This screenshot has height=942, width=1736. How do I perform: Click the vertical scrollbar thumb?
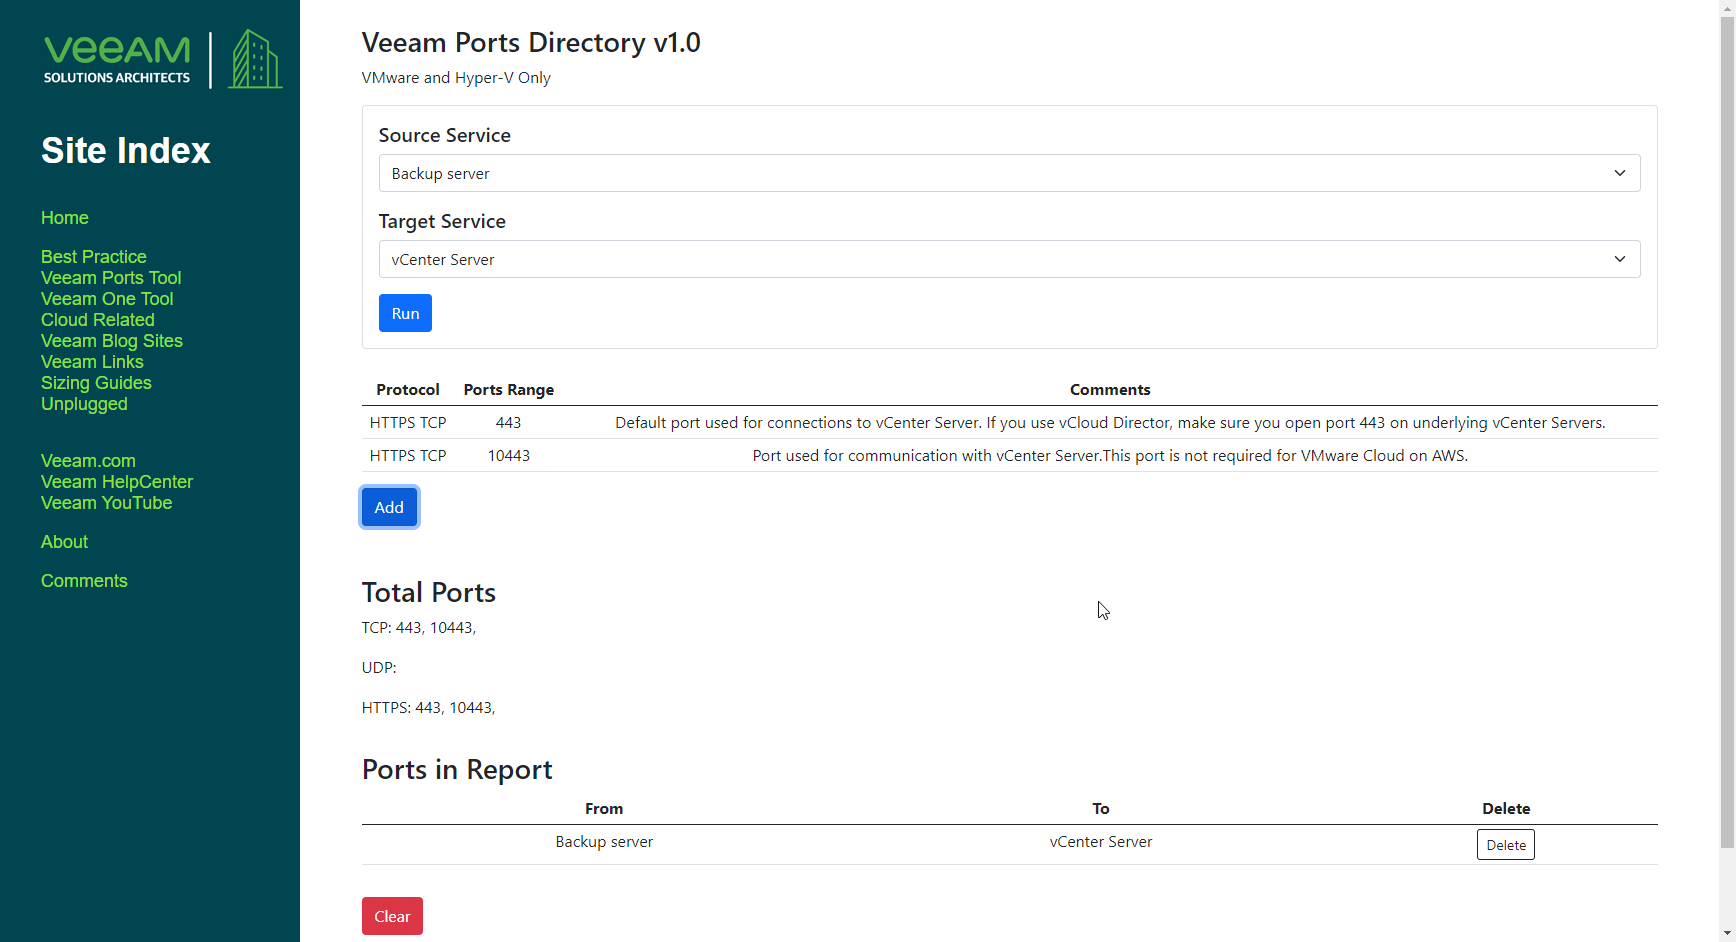click(x=1727, y=430)
